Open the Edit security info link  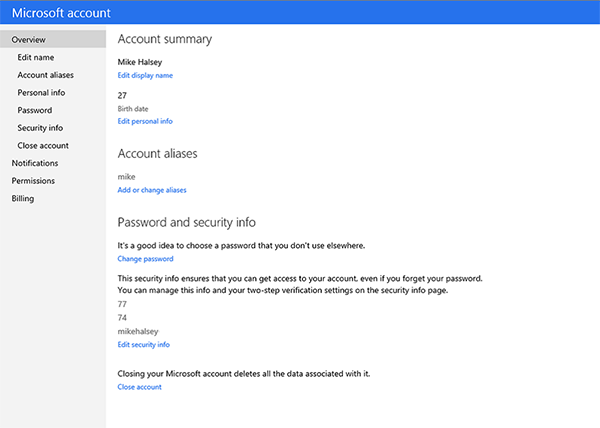[x=143, y=344]
